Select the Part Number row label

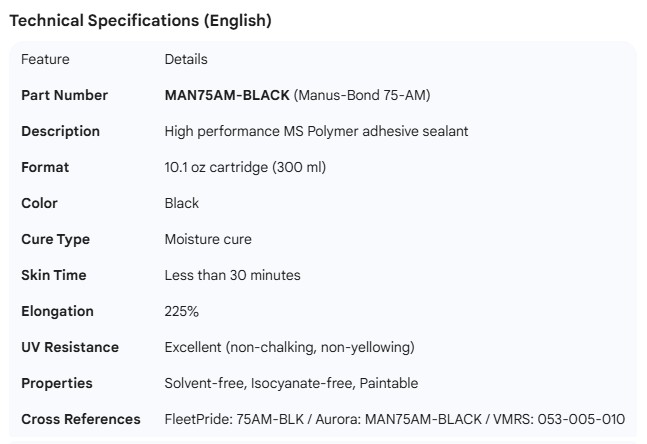click(64, 95)
